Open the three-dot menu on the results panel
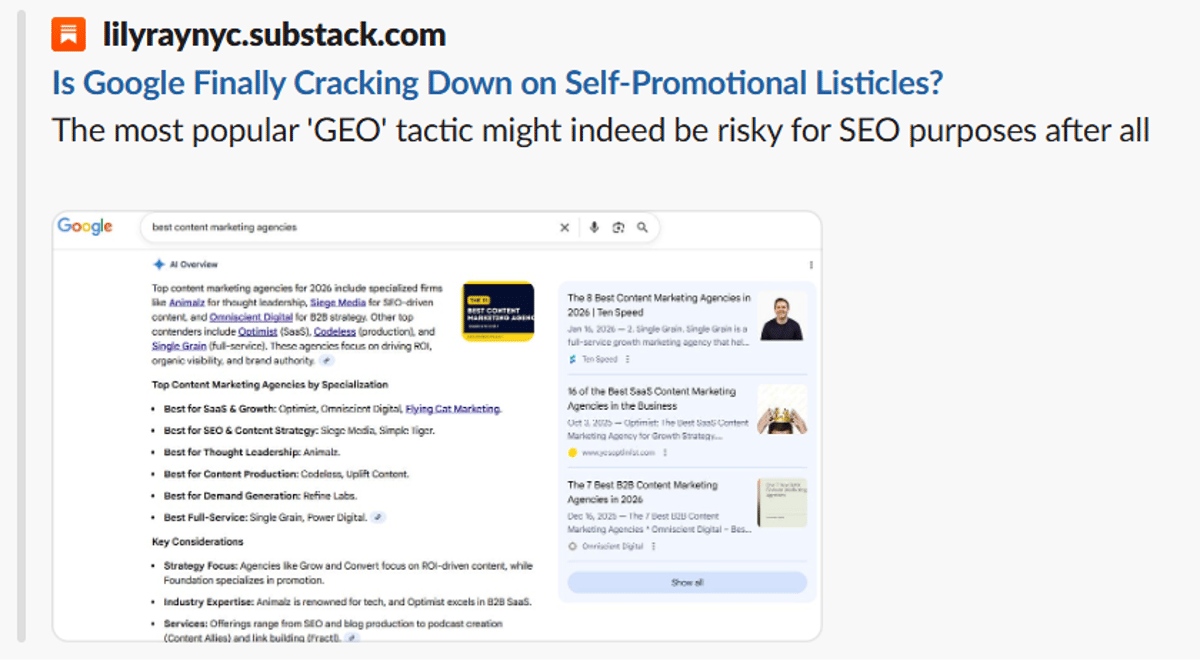This screenshot has width=1200, height=671. [812, 263]
